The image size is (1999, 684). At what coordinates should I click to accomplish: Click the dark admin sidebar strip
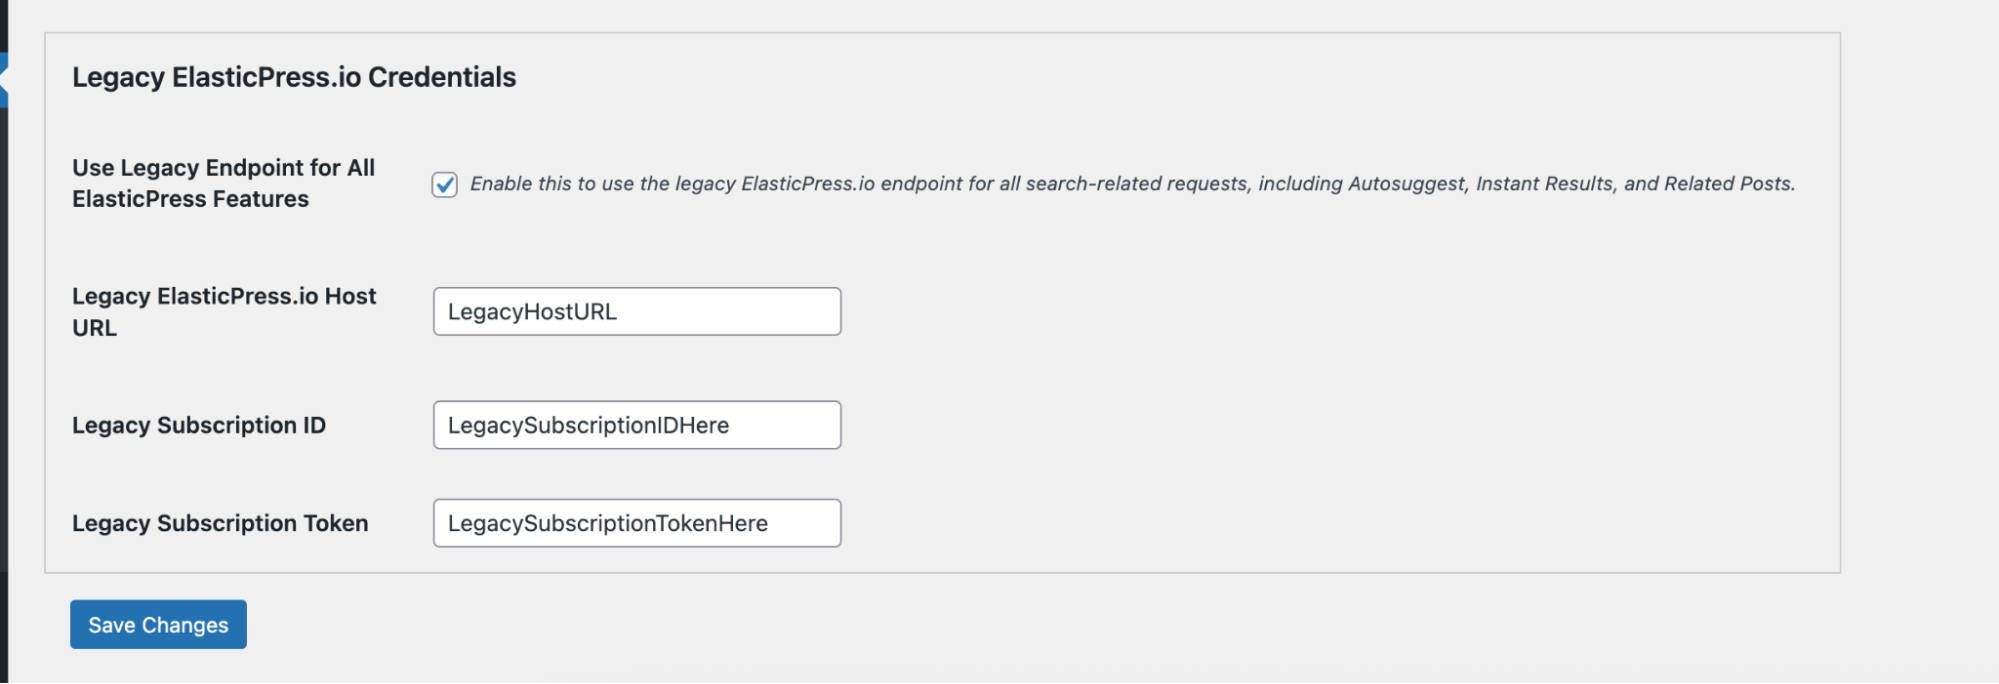[x=3, y=350]
